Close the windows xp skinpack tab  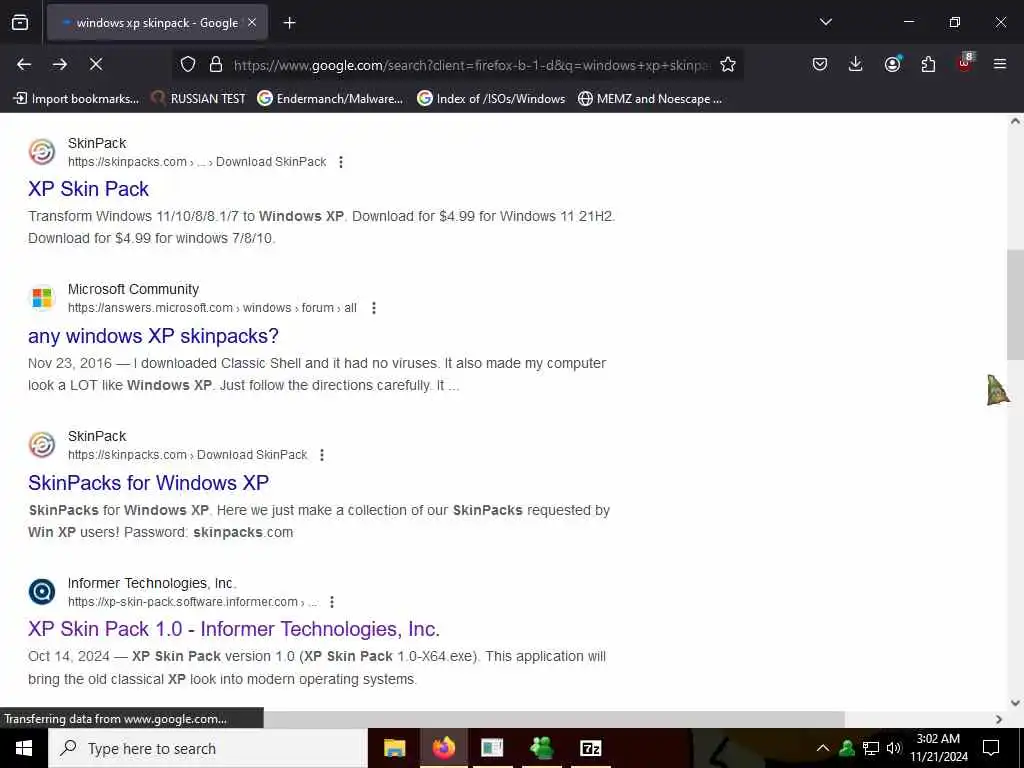[251, 22]
